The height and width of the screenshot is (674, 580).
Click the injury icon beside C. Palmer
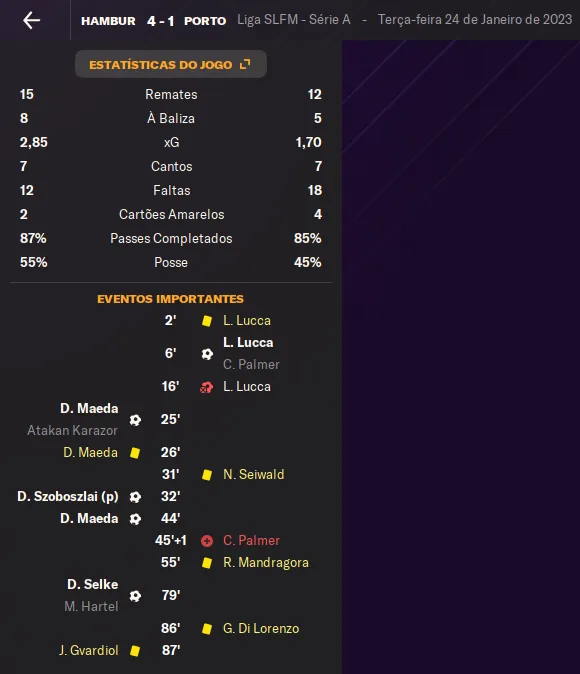click(207, 541)
